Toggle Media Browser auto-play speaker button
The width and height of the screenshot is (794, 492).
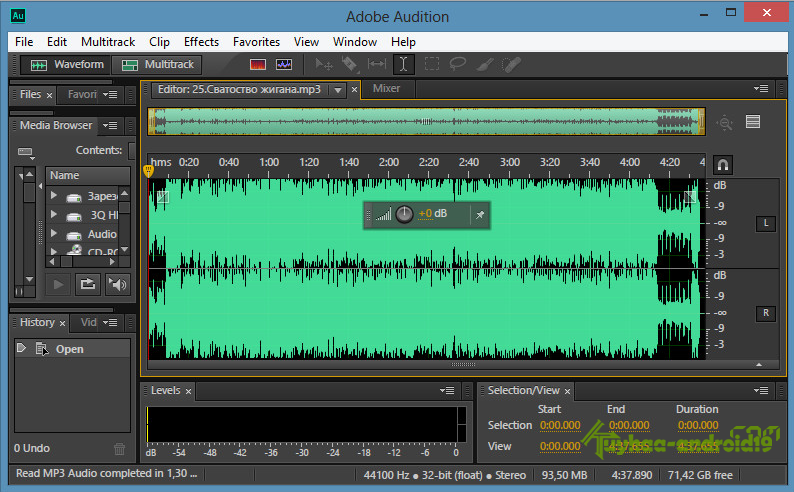[117, 284]
